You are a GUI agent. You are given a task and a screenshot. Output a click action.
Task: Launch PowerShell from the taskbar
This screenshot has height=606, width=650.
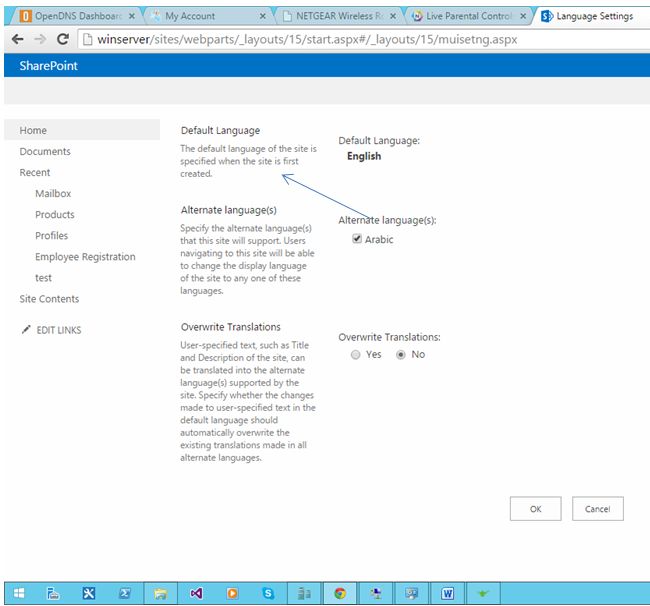pyautogui.click(x=125, y=593)
